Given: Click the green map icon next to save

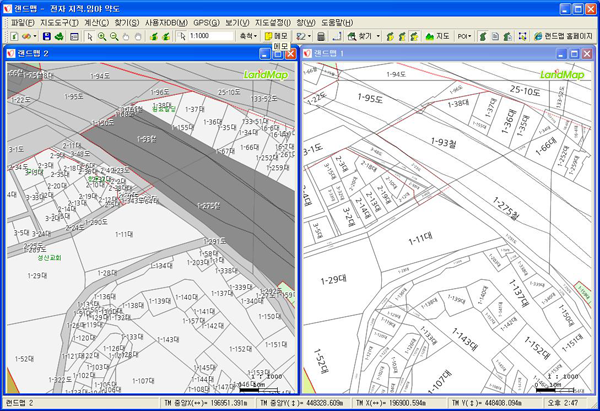Looking at the screenshot, I should (x=59, y=36).
